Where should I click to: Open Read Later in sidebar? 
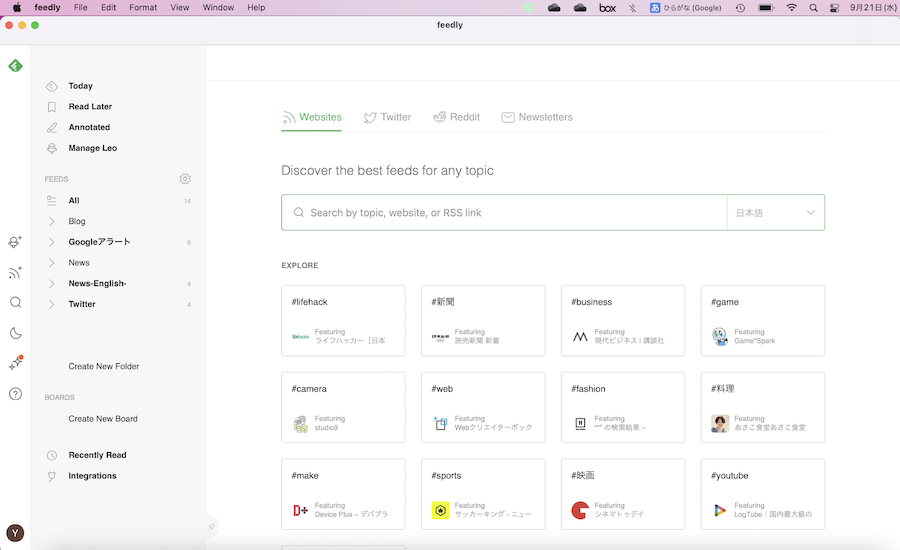tap(90, 107)
